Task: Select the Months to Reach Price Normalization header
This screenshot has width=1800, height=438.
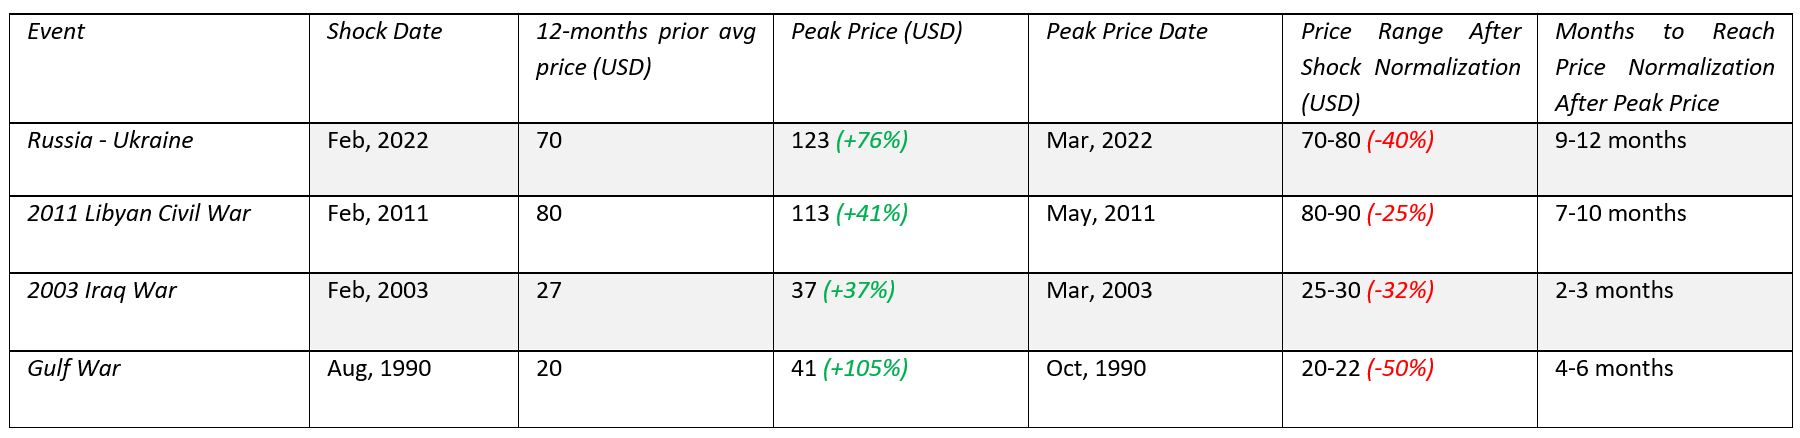Action: 1664,68
